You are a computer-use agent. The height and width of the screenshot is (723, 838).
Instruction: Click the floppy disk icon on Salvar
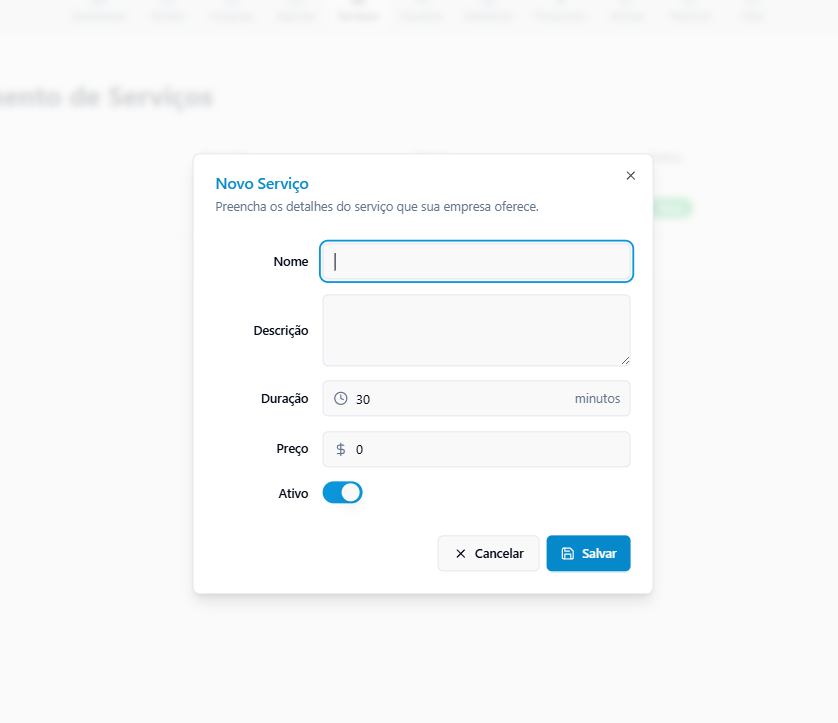click(568, 553)
